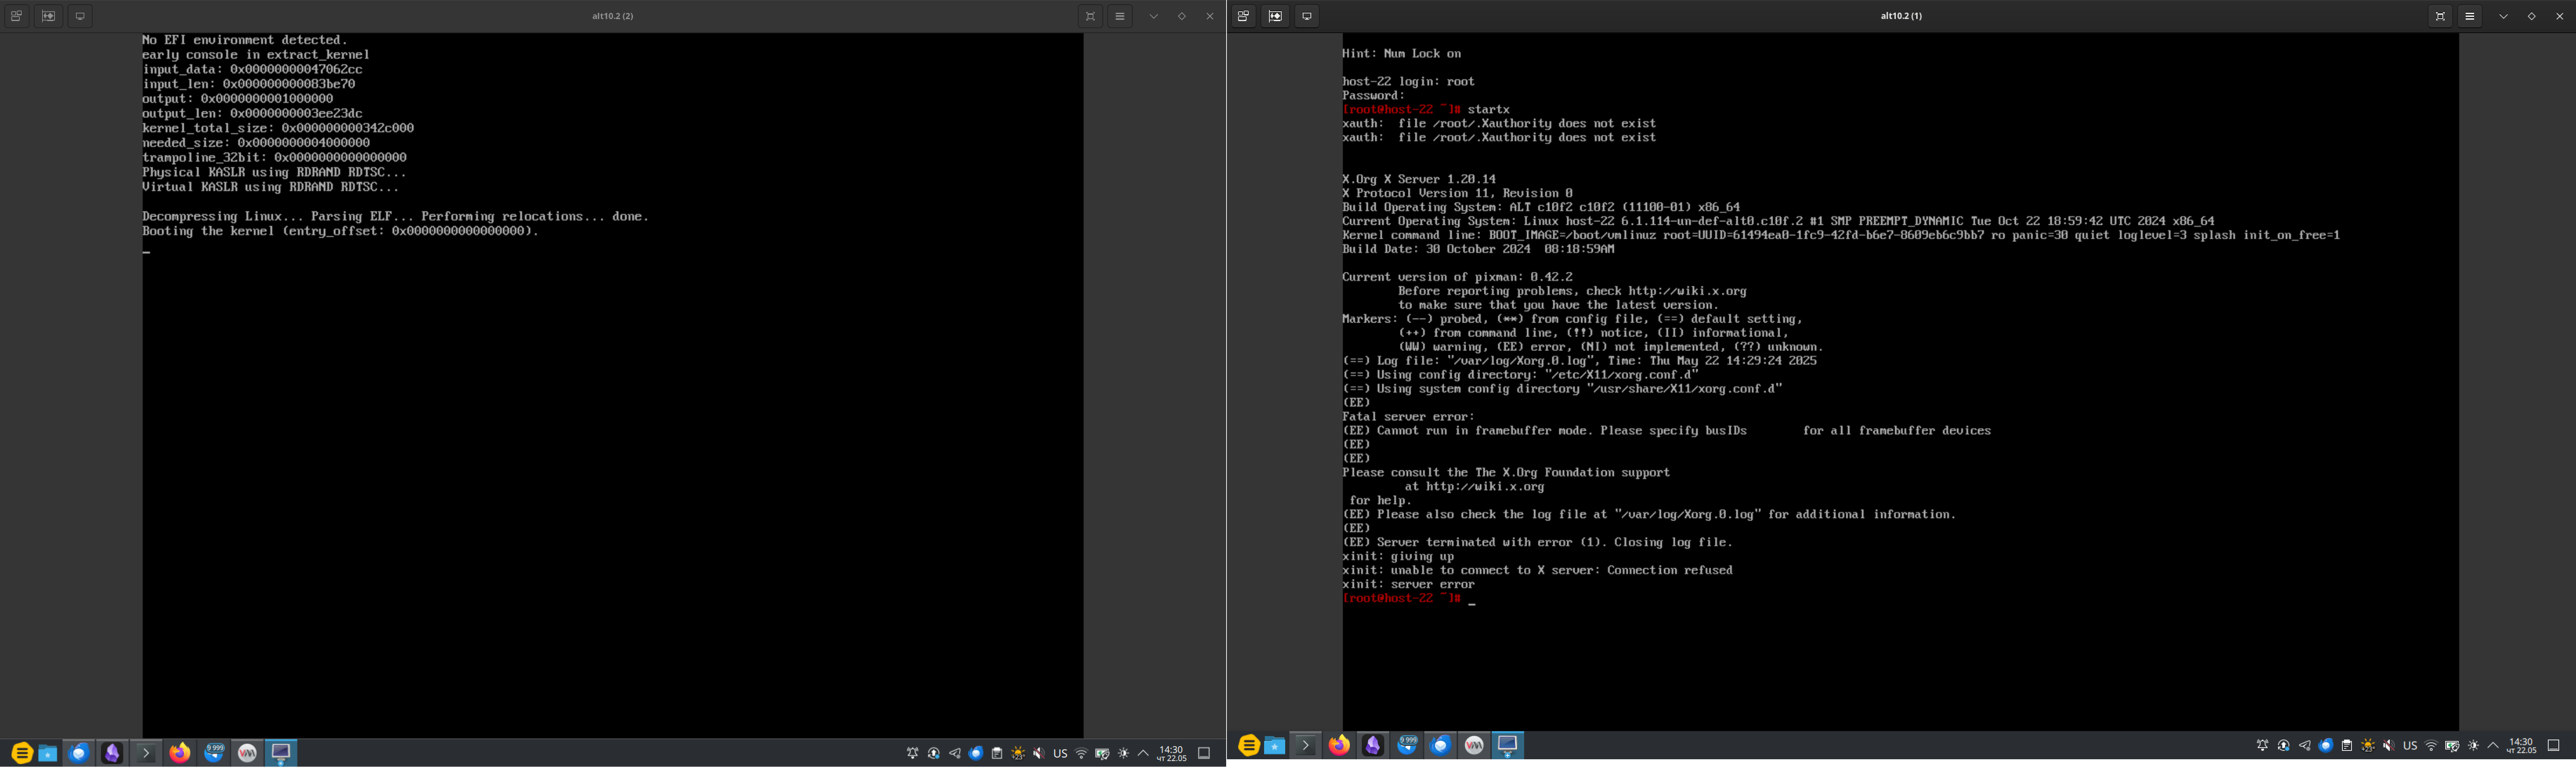Viewport: 2576px width, 767px height.
Task: Click 'Booting the kernel' line in alt10.2 (2)
Action: point(340,231)
